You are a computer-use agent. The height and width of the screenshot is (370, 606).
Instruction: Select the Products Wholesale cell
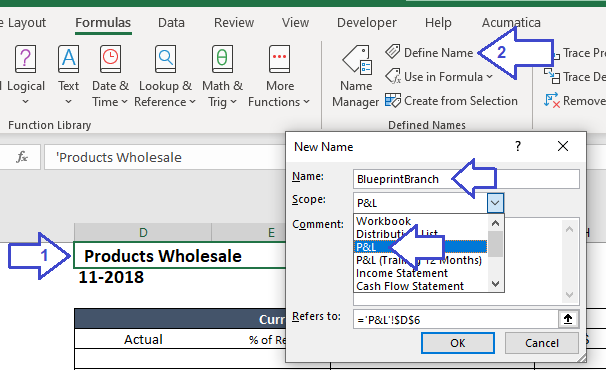point(180,256)
